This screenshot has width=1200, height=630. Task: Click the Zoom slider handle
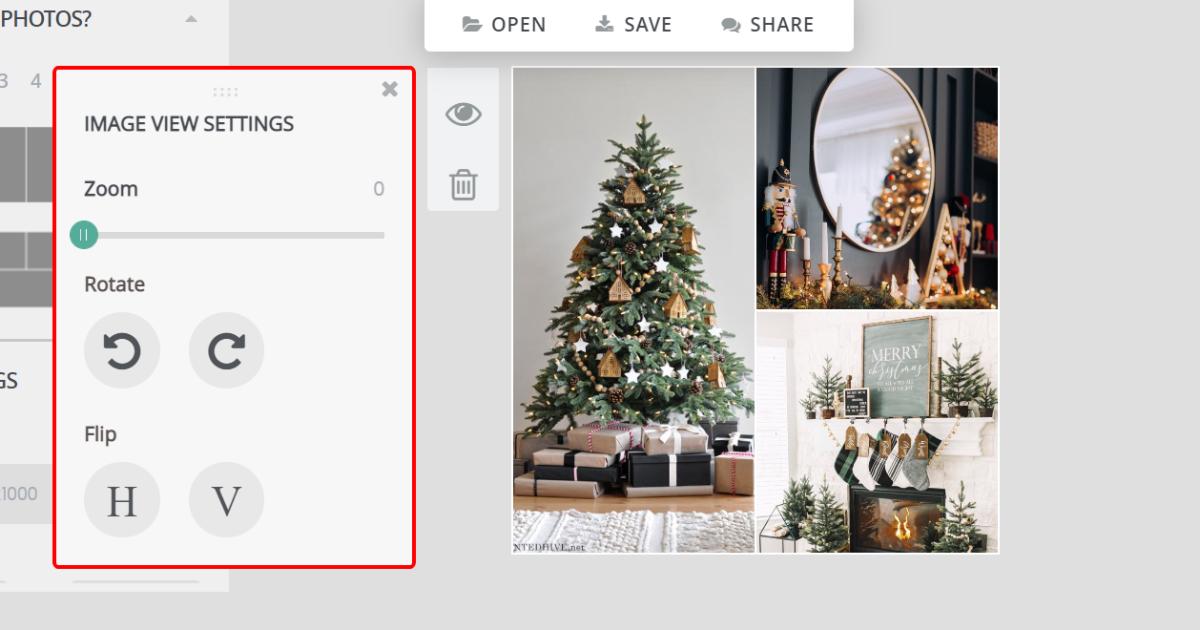click(84, 235)
